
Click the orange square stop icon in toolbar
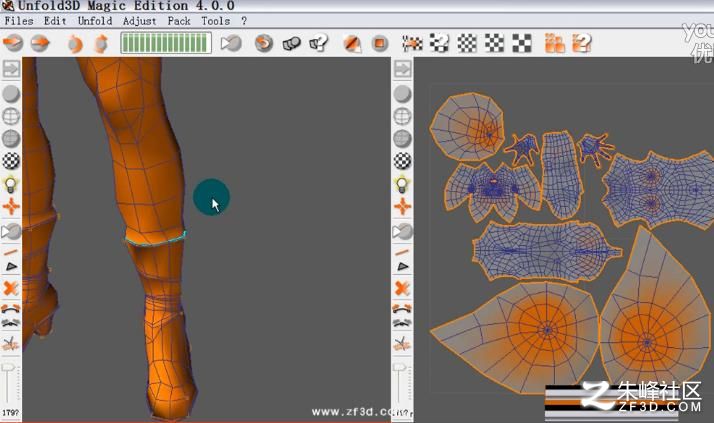coord(379,44)
